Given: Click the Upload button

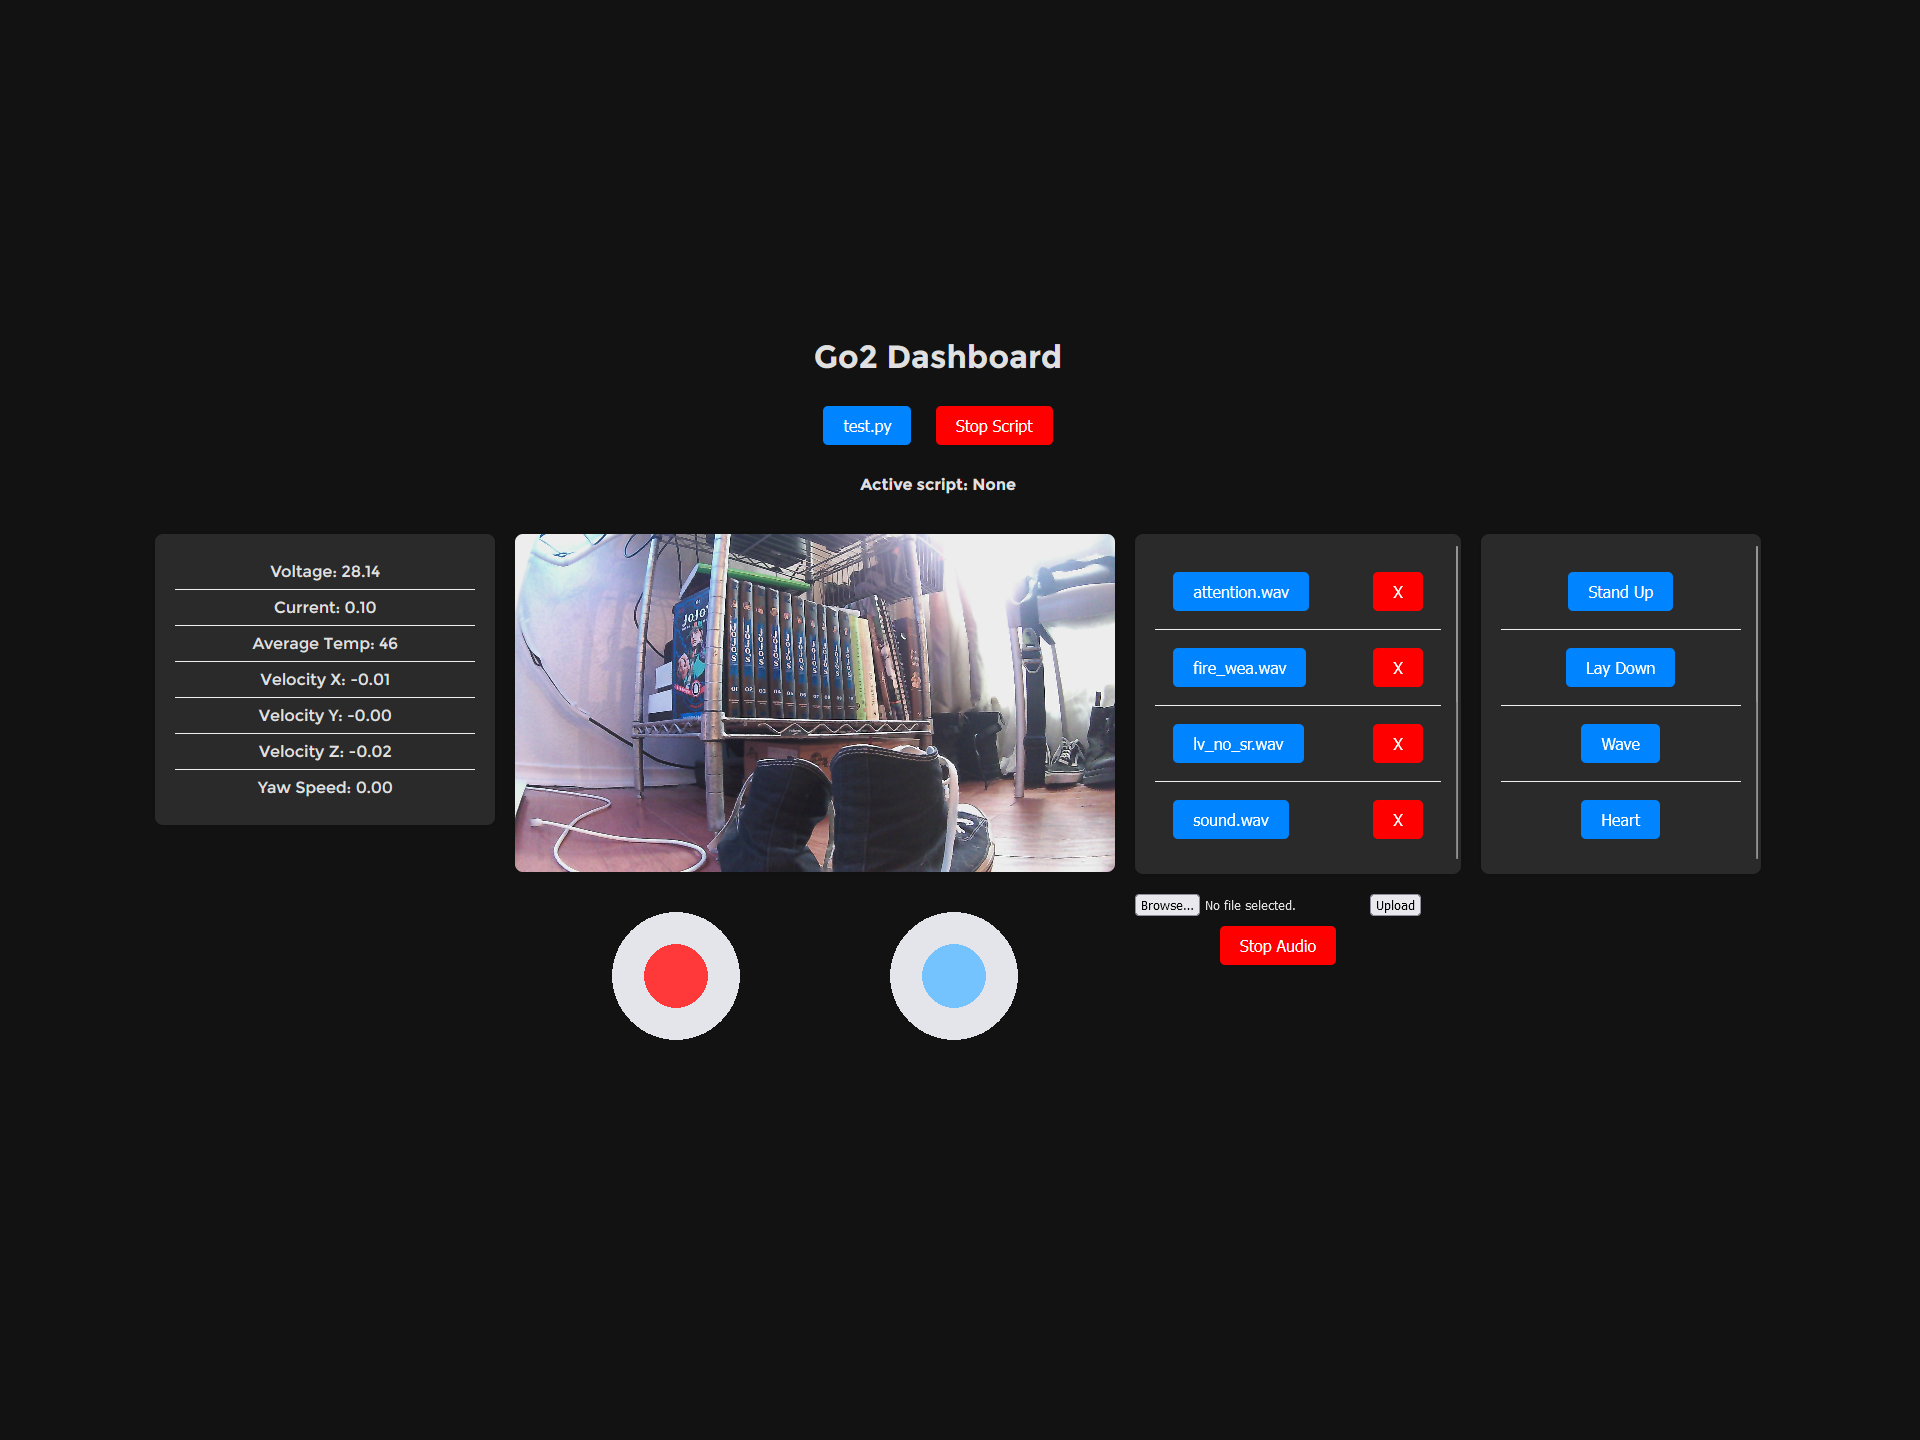Looking at the screenshot, I should pyautogui.click(x=1395, y=905).
